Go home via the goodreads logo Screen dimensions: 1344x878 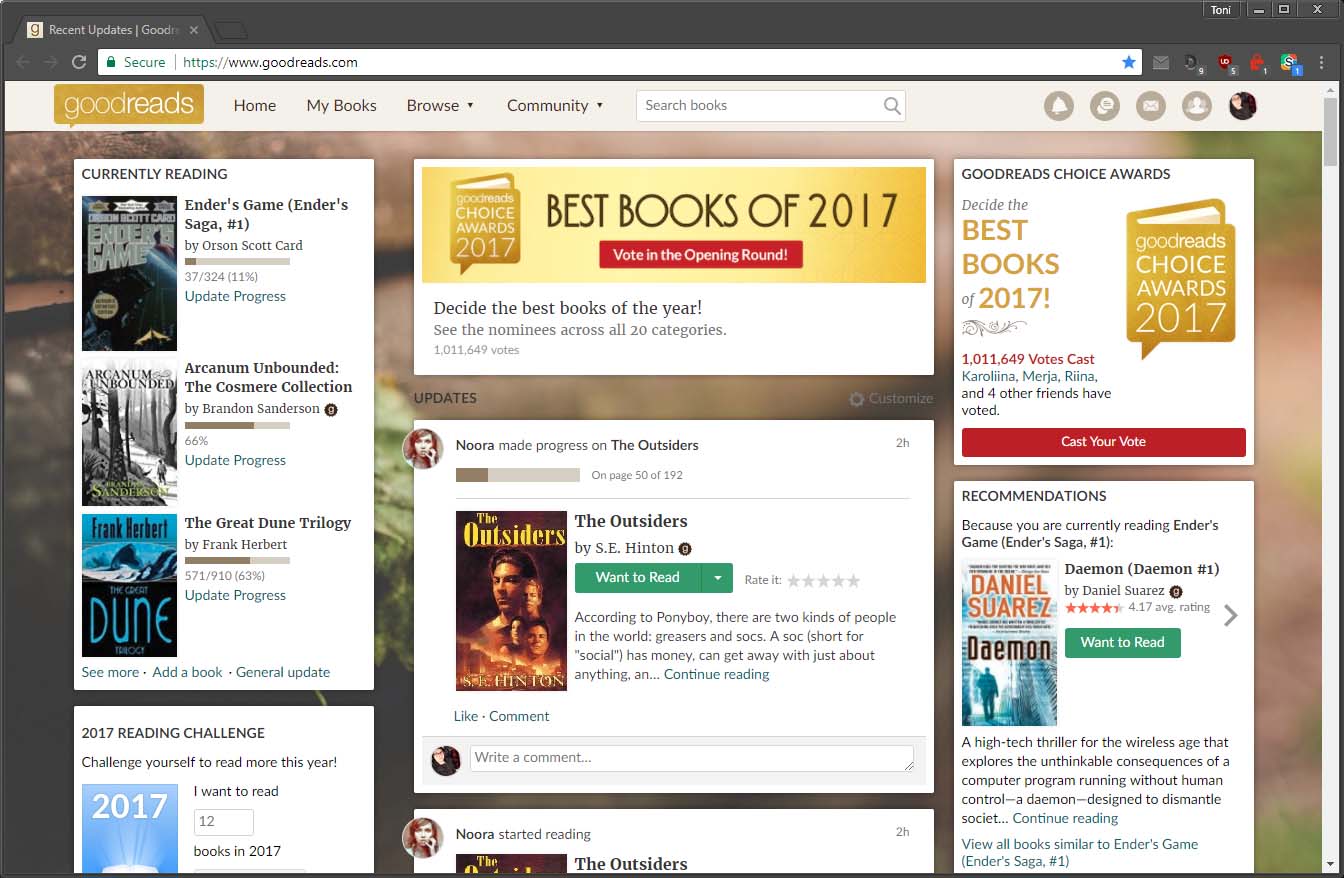click(128, 104)
